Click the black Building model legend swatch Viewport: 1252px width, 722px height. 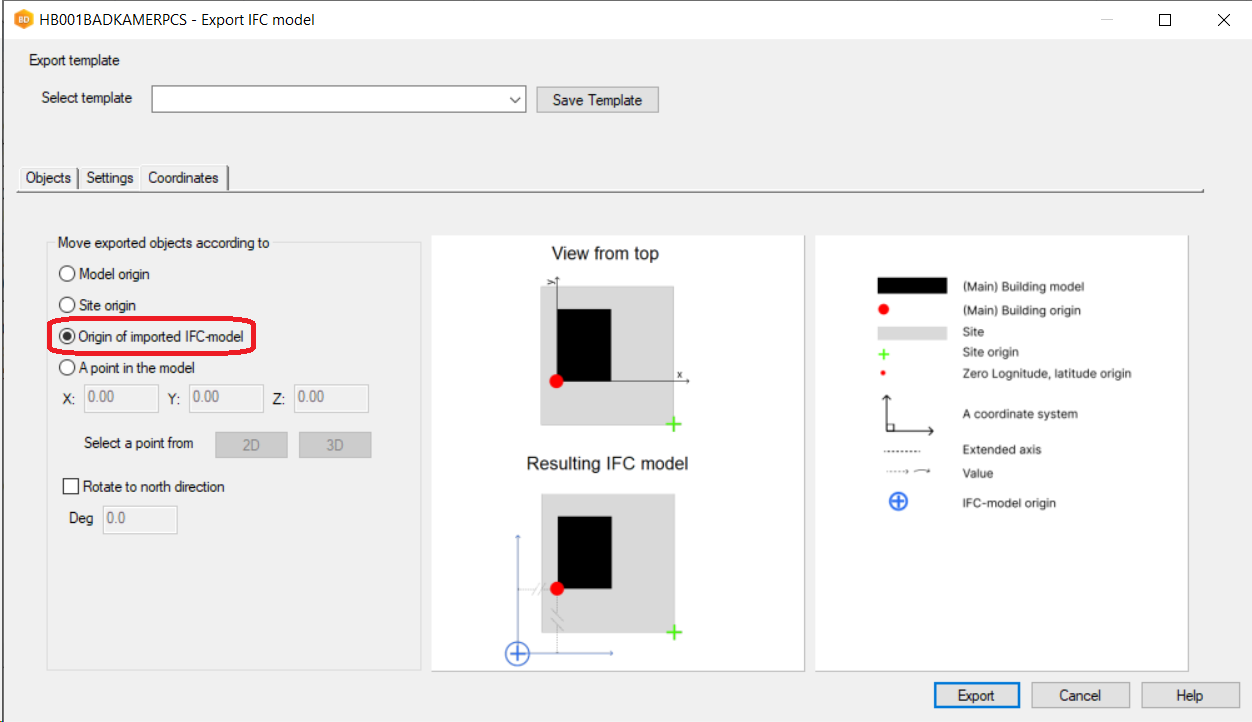pyautogui.click(x=912, y=286)
